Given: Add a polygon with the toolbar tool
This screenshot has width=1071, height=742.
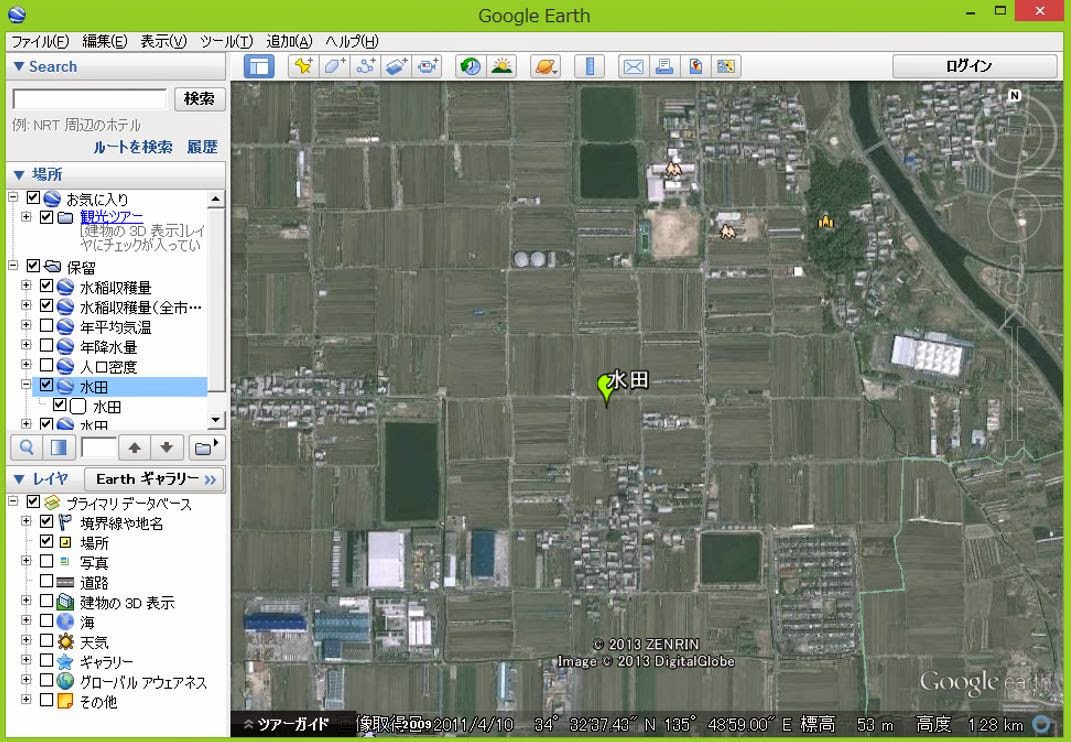Looking at the screenshot, I should 335,66.
